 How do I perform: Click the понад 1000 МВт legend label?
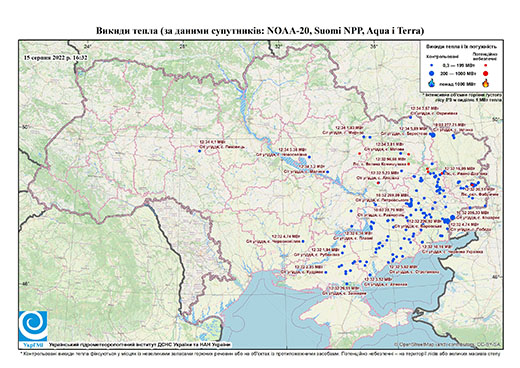[458, 83]
